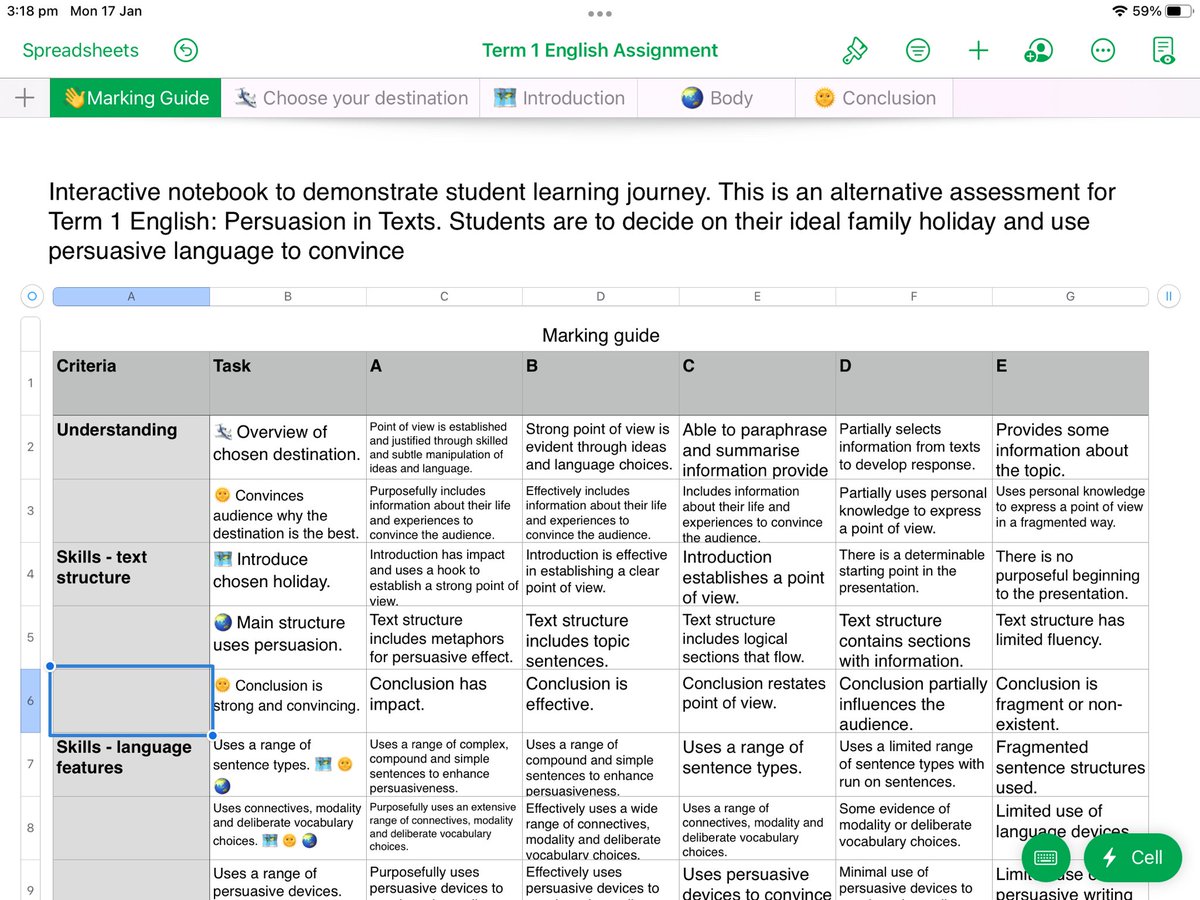Tap the battery indicator in status bar

pyautogui.click(x=1177, y=11)
